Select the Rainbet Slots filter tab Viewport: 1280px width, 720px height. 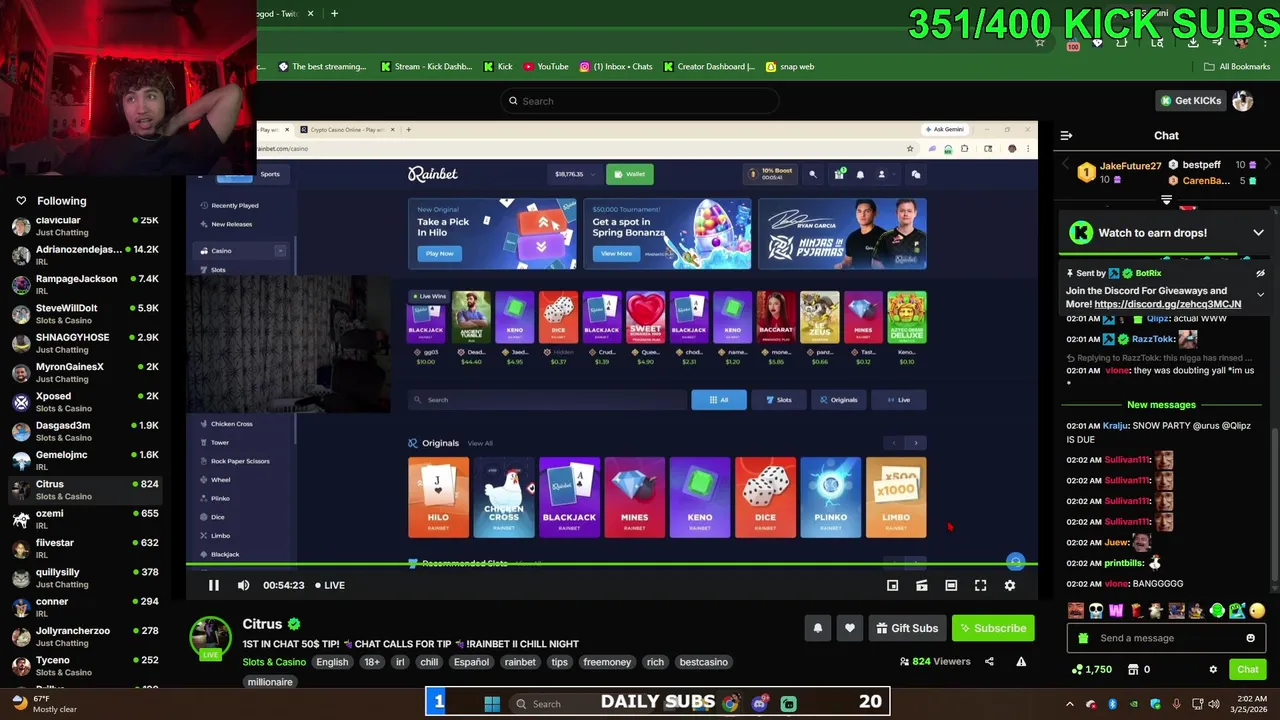pos(778,400)
